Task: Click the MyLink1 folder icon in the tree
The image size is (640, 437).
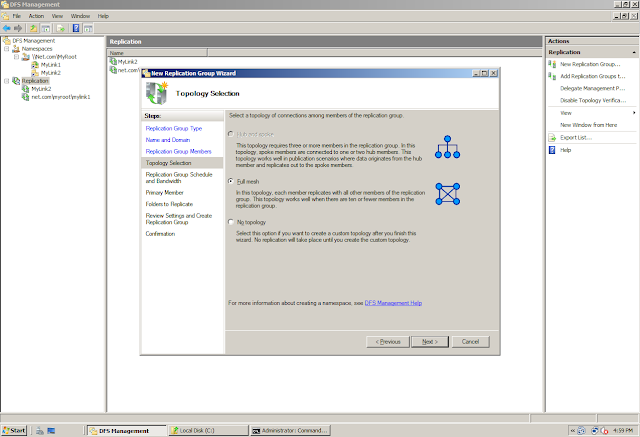Action: pos(35,65)
